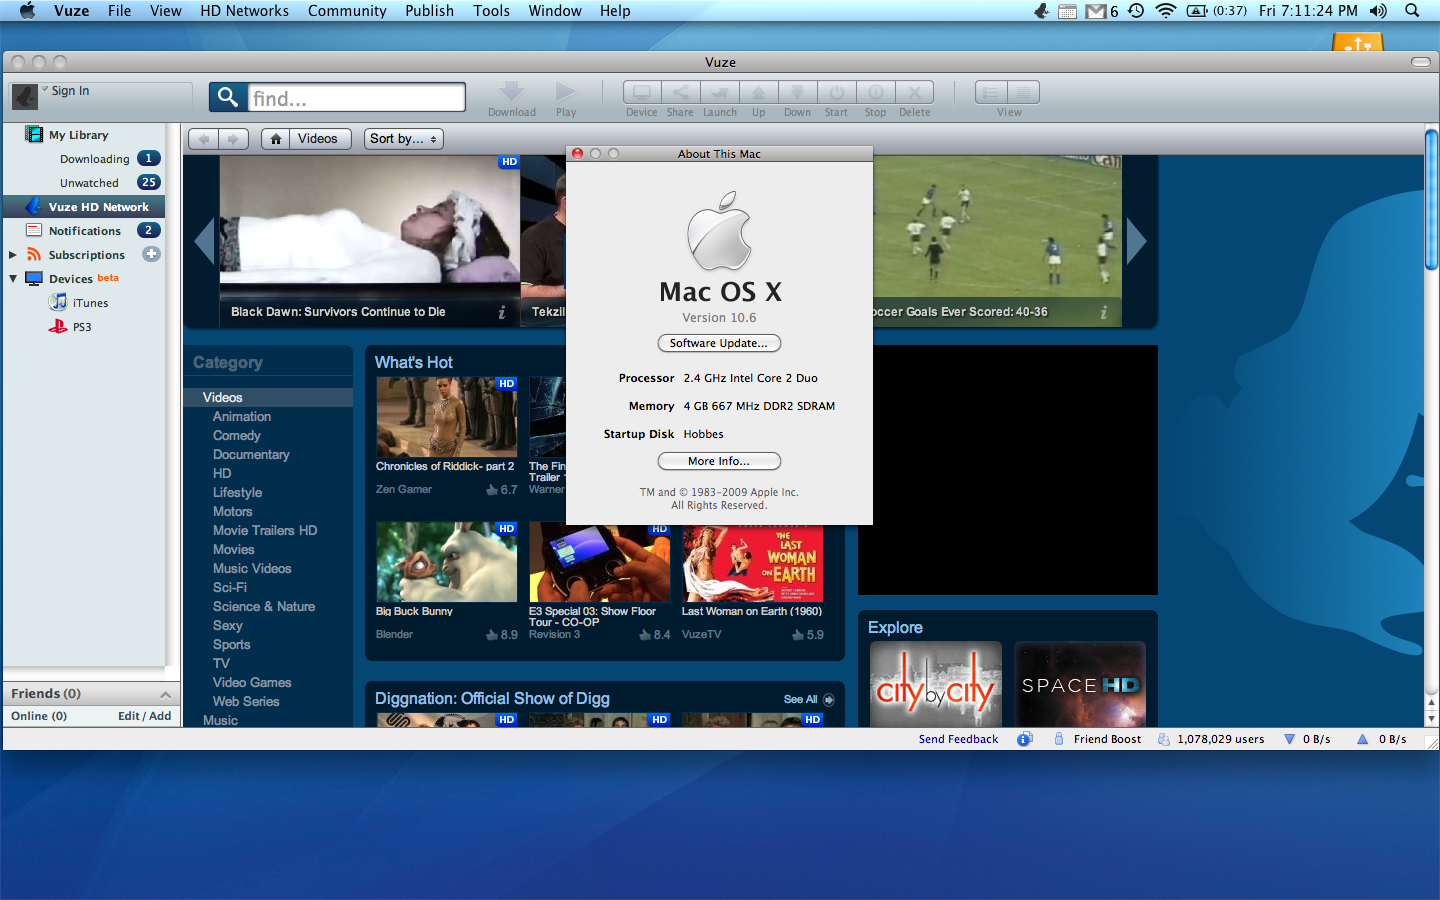Image resolution: width=1440 pixels, height=900 pixels.
Task: Click Send Feedback link
Action: pos(958,740)
